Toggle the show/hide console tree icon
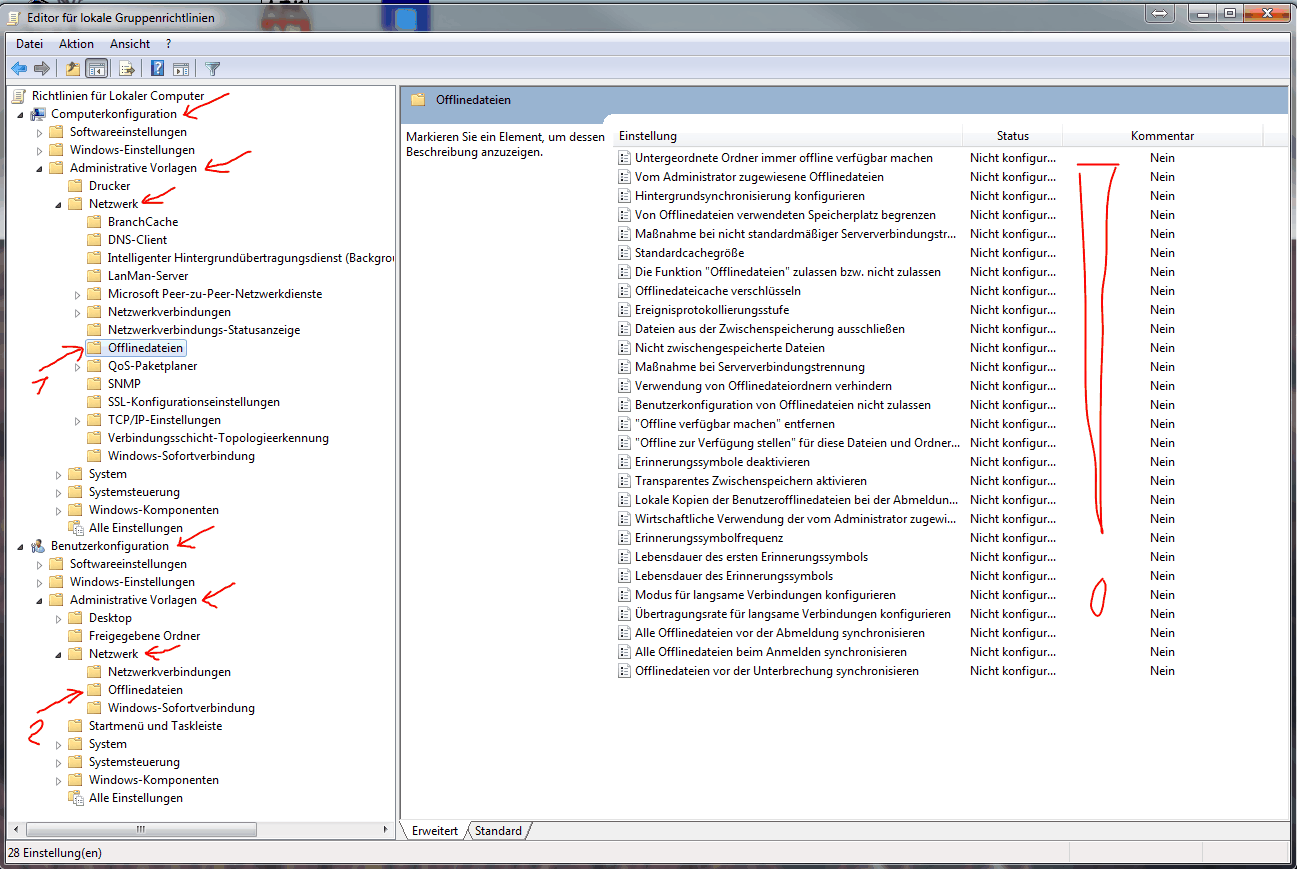Viewport: 1297px width, 869px height. [x=97, y=69]
